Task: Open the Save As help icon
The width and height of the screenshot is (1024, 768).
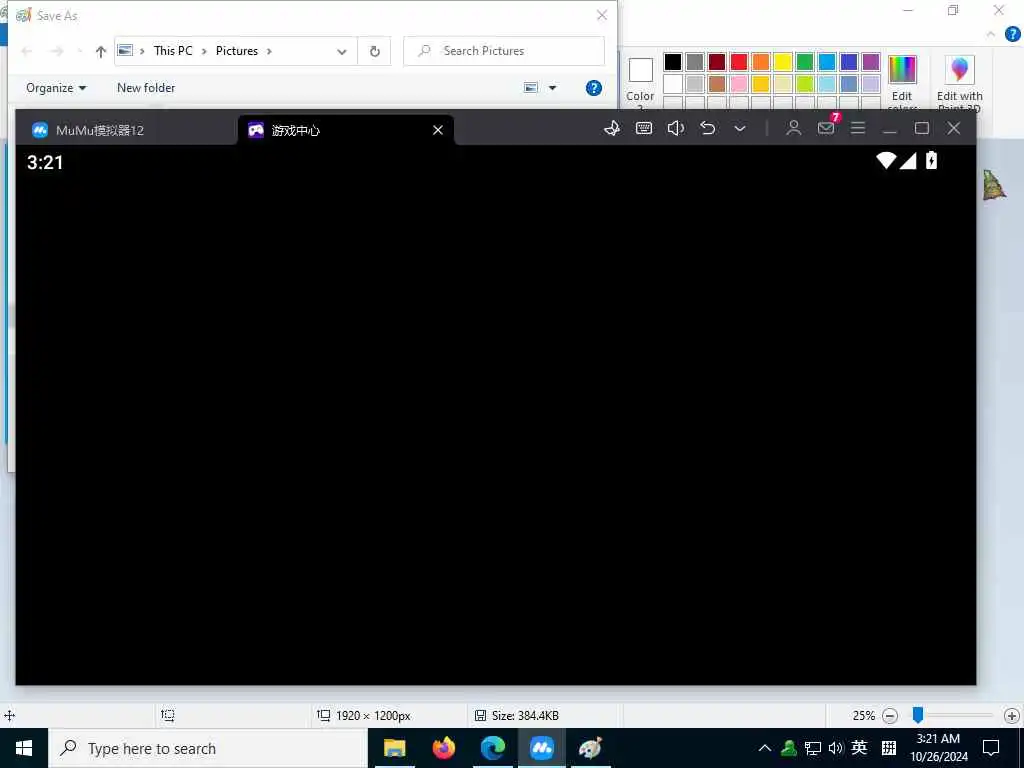Action: 594,88
